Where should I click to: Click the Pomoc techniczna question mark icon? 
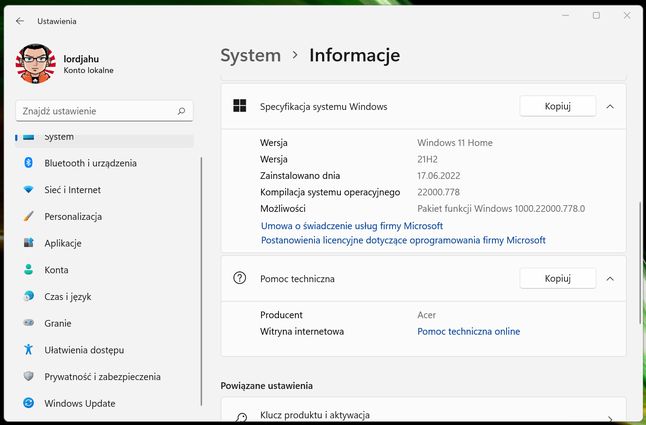pyautogui.click(x=239, y=278)
